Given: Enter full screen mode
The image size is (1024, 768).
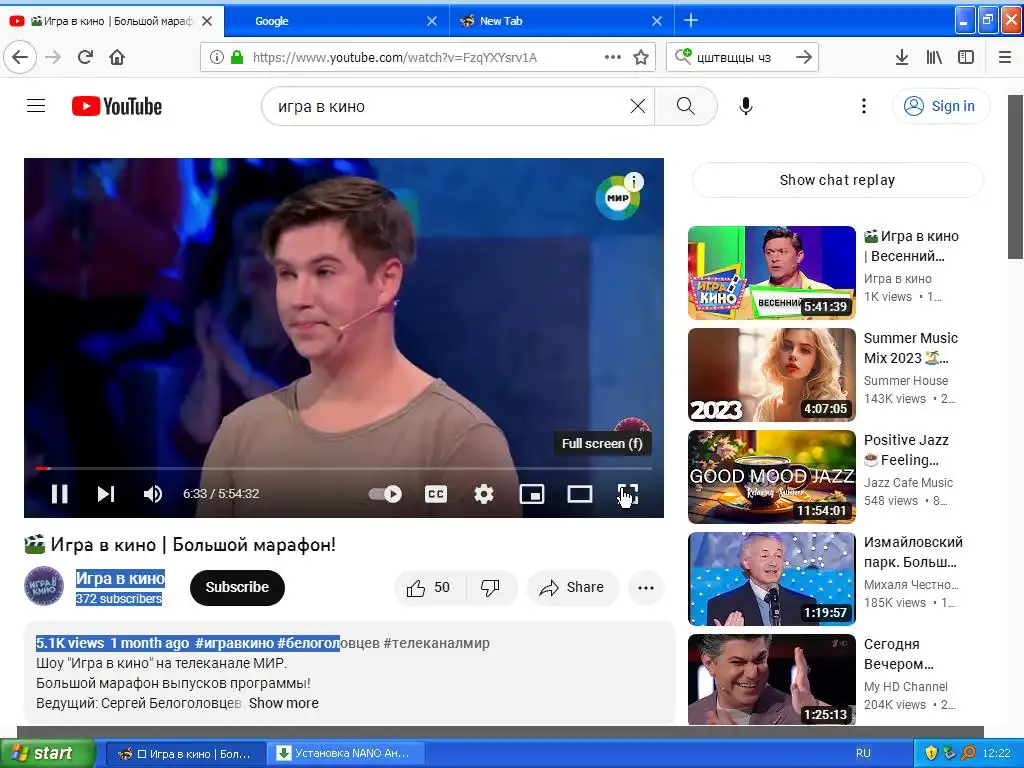Looking at the screenshot, I should pos(628,494).
